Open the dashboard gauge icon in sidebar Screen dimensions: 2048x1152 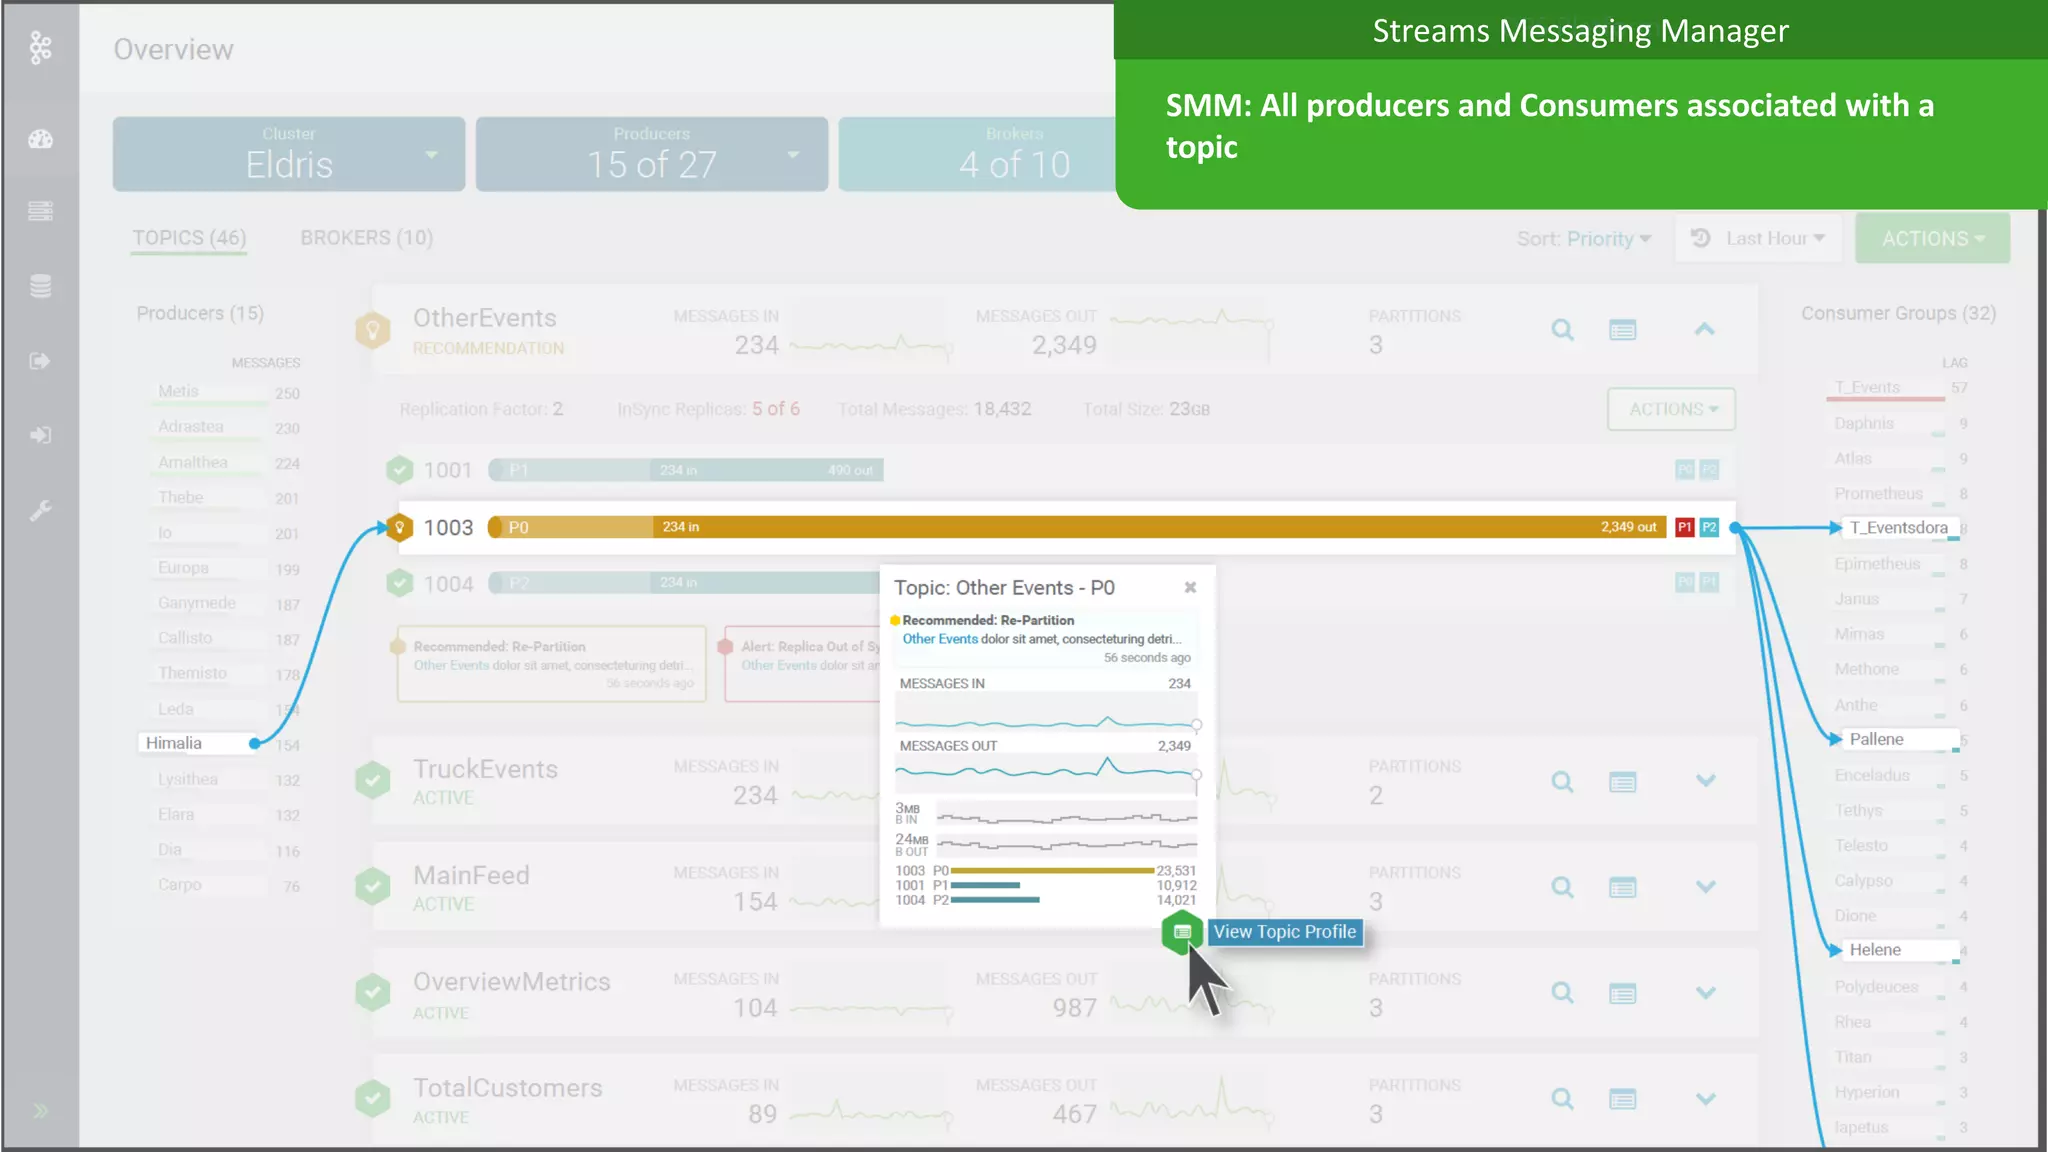click(40, 139)
